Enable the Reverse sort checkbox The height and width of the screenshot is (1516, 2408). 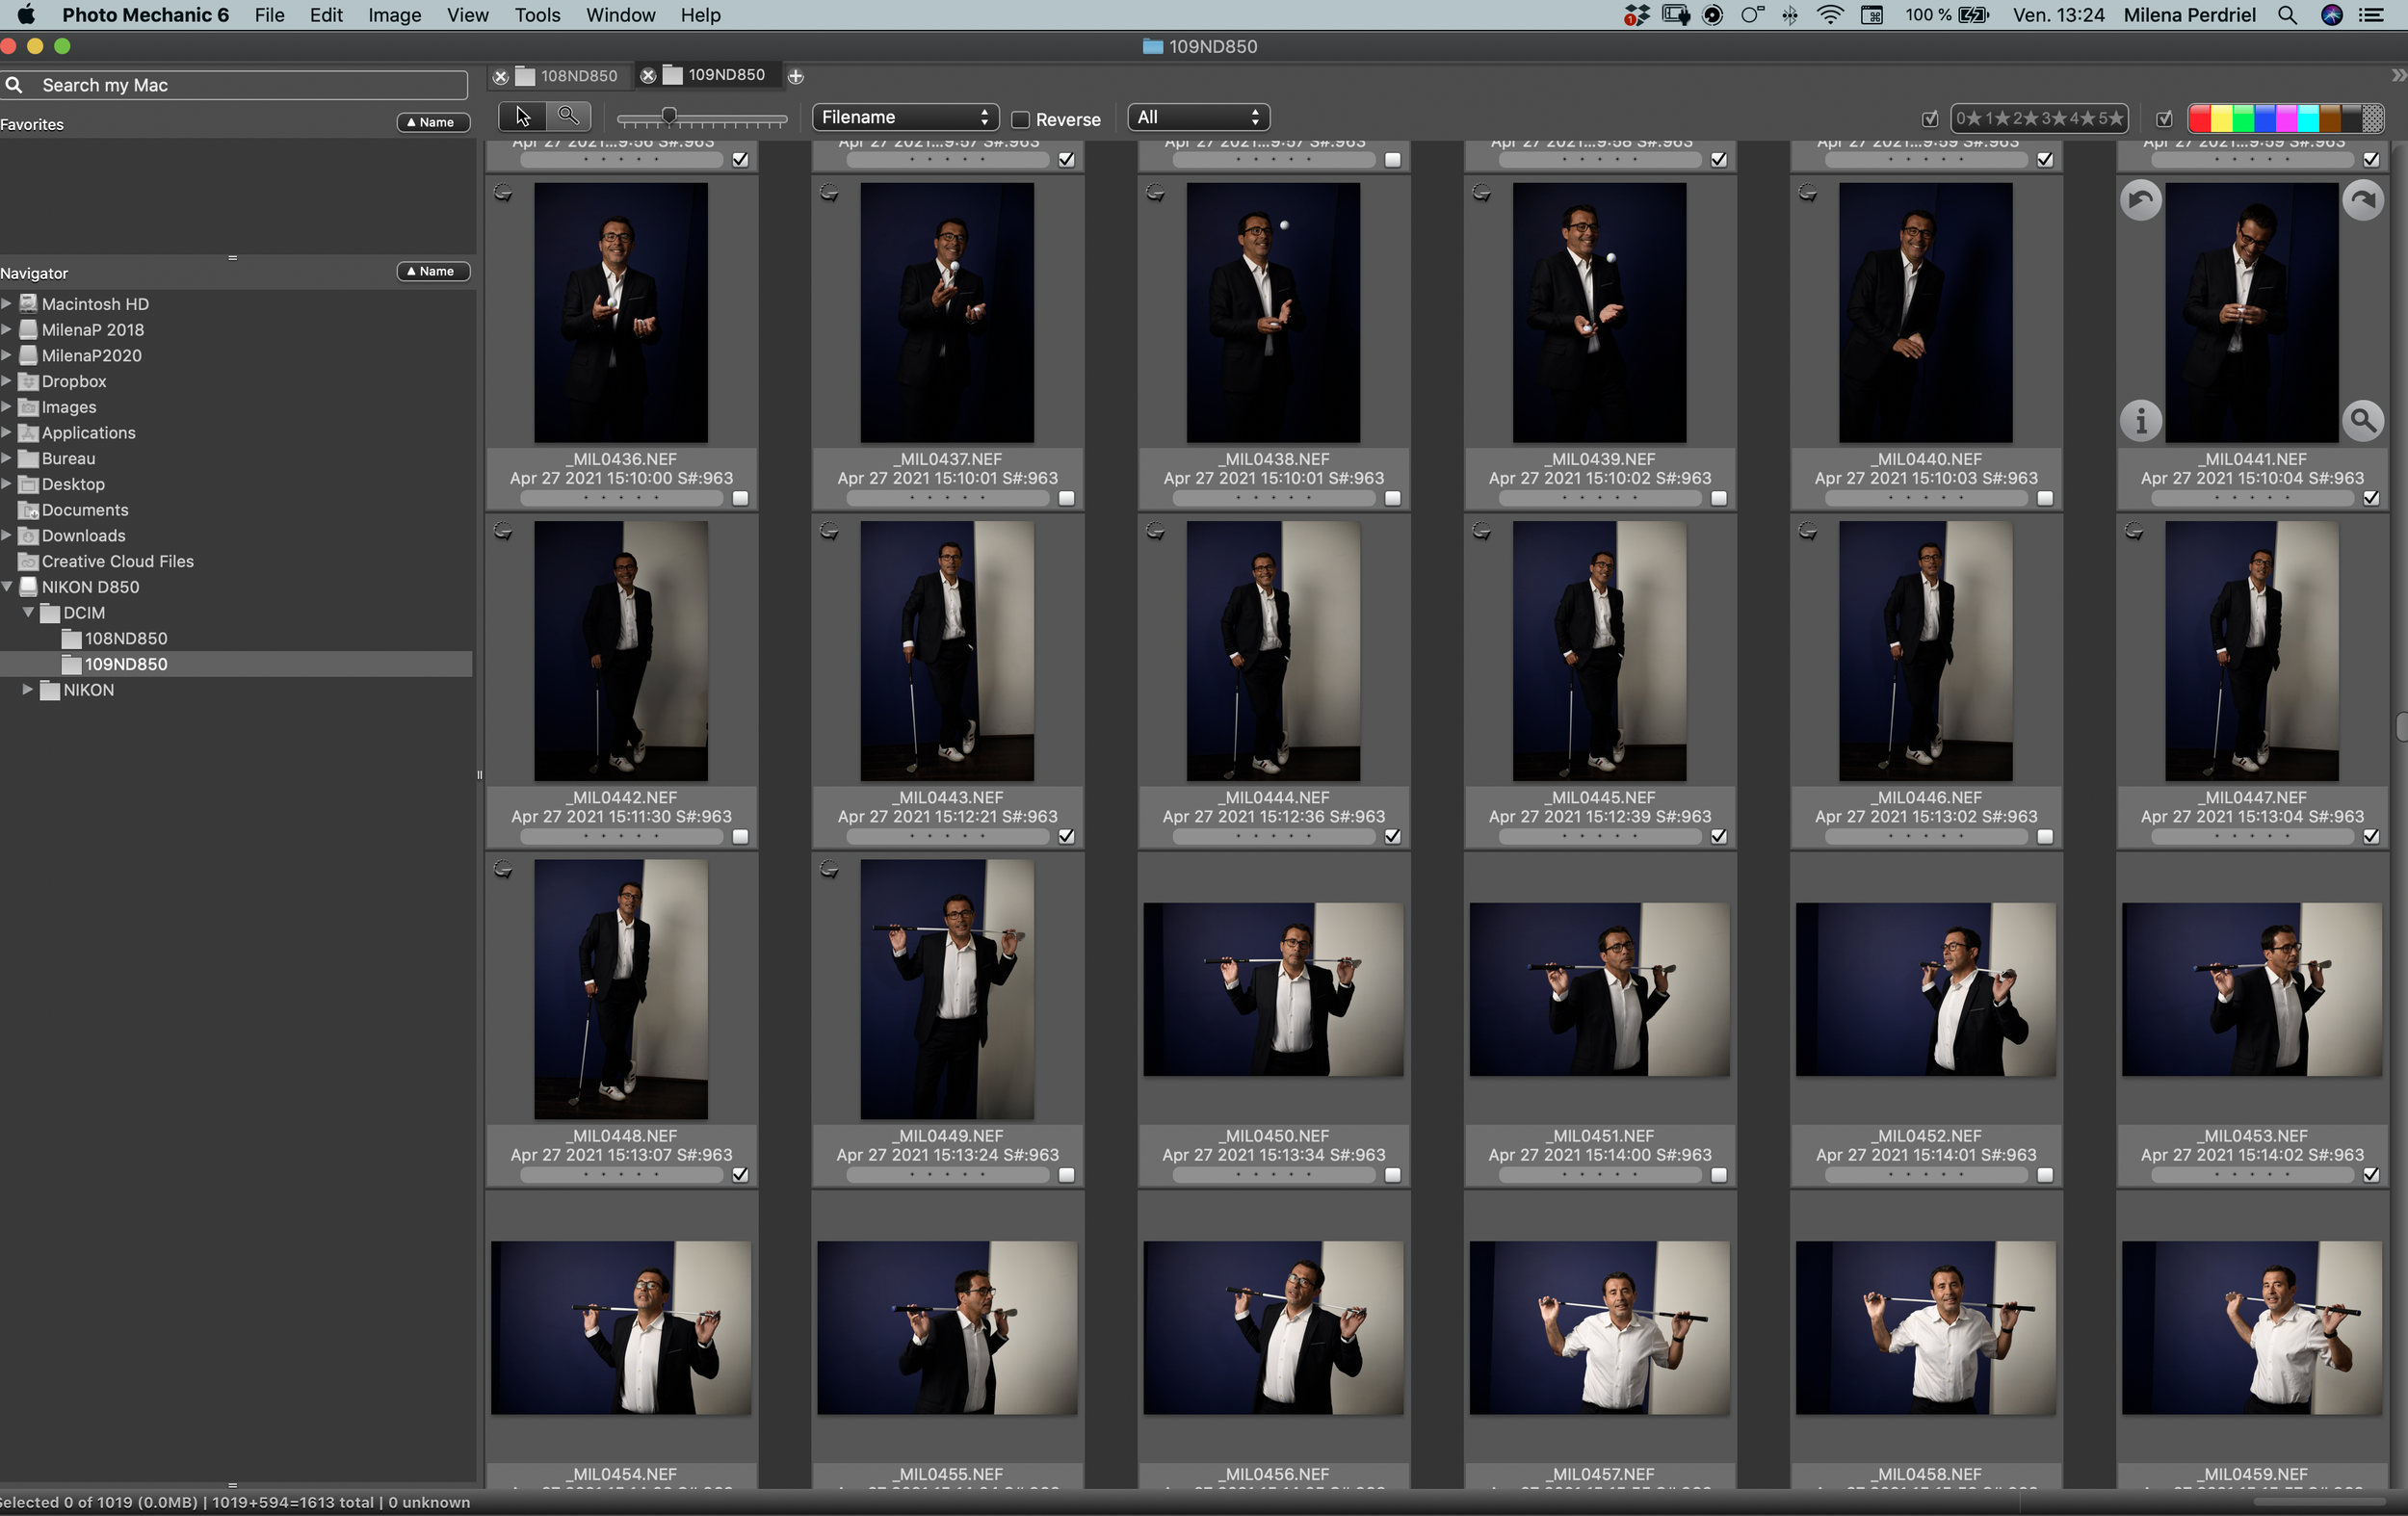click(1021, 119)
